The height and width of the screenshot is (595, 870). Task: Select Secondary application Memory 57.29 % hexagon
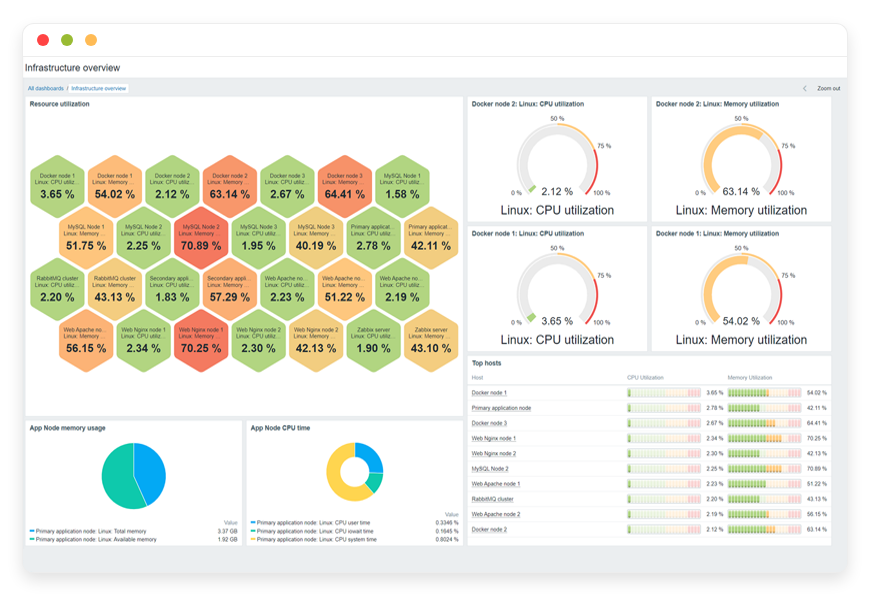click(x=230, y=289)
